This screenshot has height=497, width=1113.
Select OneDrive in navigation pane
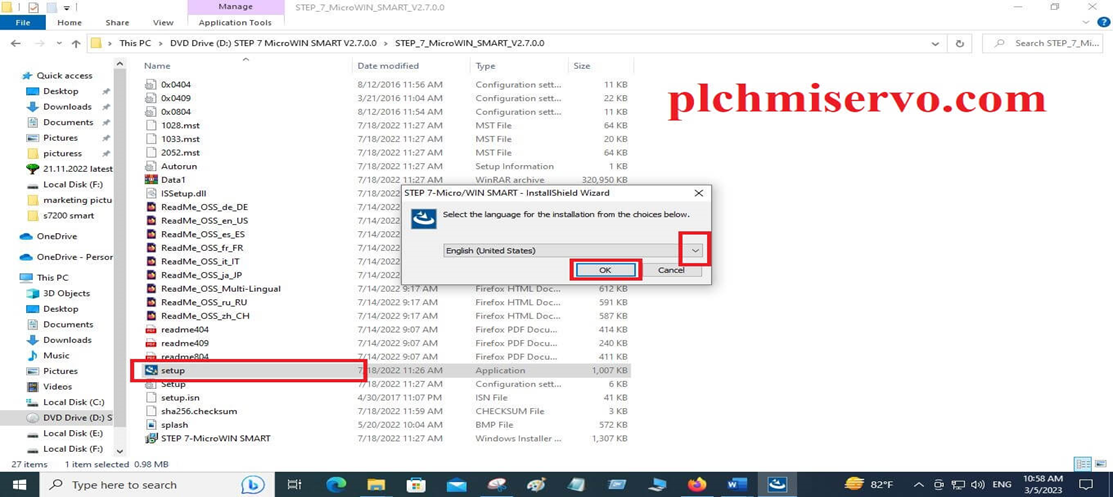click(x=57, y=236)
